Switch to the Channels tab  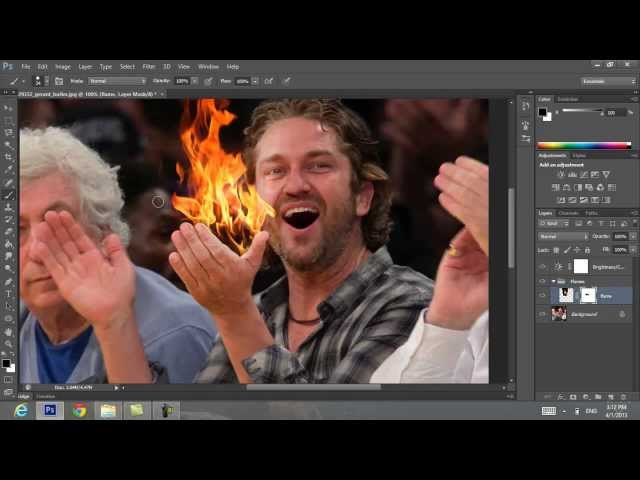pyautogui.click(x=568, y=213)
